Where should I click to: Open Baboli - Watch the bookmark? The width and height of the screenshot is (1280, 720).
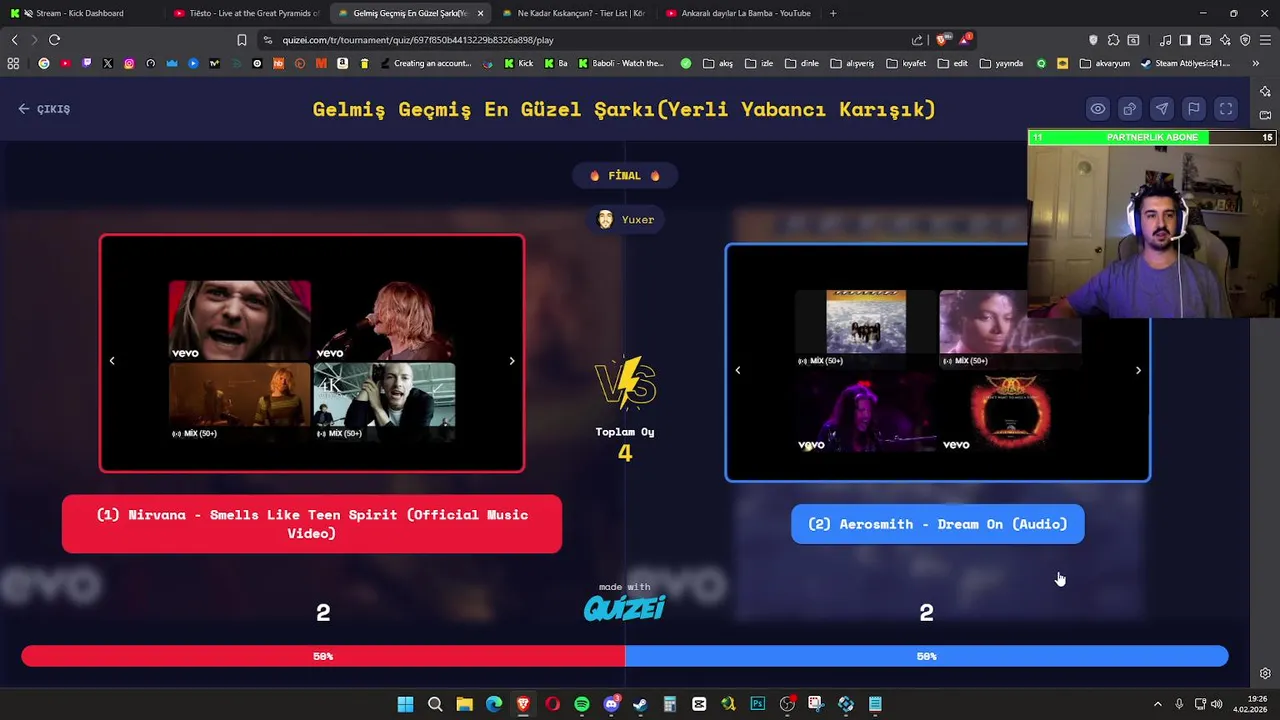[620, 63]
